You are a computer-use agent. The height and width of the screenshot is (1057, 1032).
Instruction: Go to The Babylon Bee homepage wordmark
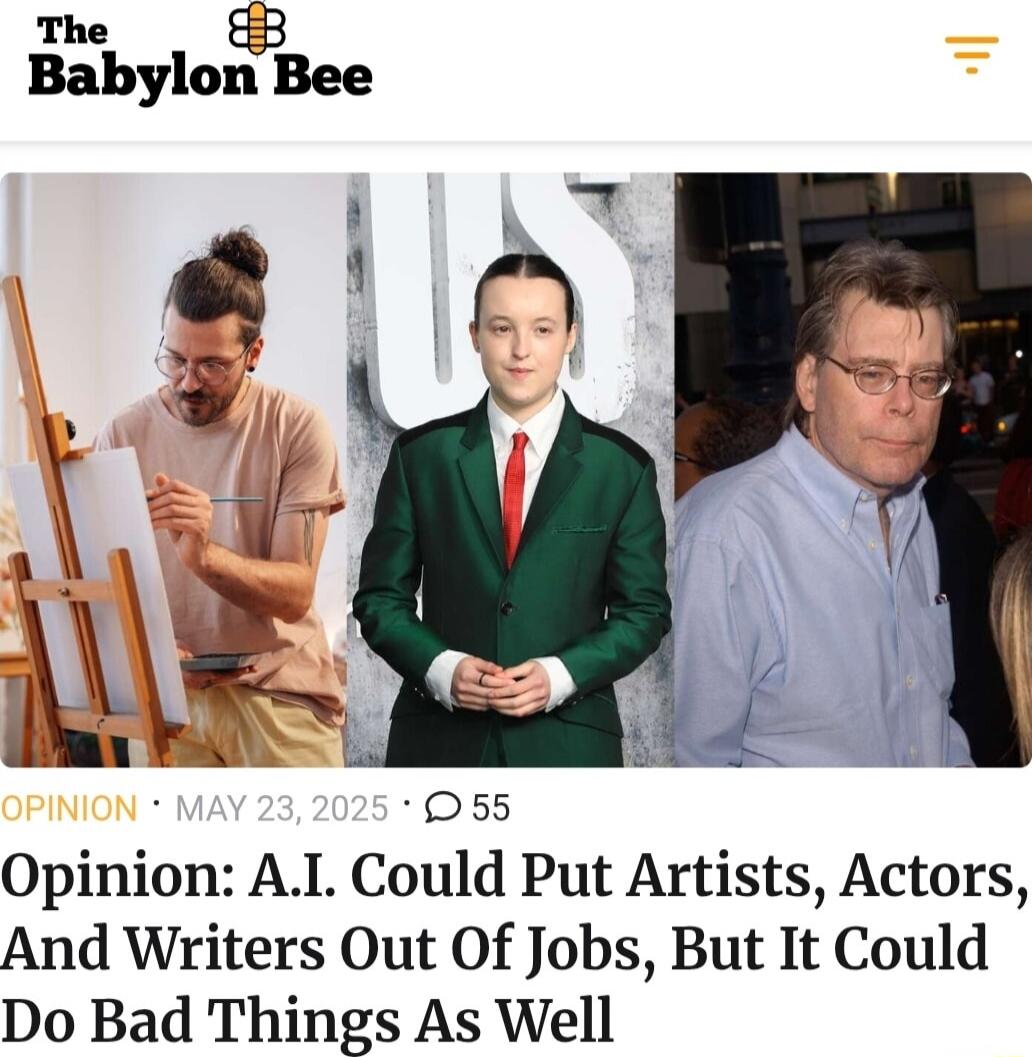tap(200, 57)
